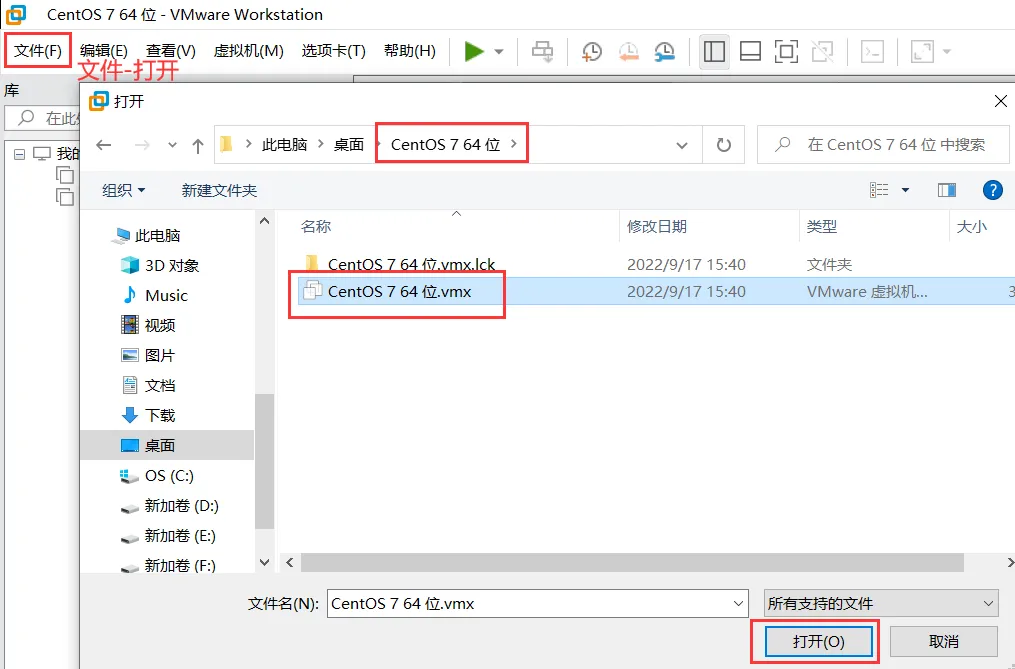1015x669 pixels.
Task: Take a snapshot of the virtual machine
Action: point(591,51)
